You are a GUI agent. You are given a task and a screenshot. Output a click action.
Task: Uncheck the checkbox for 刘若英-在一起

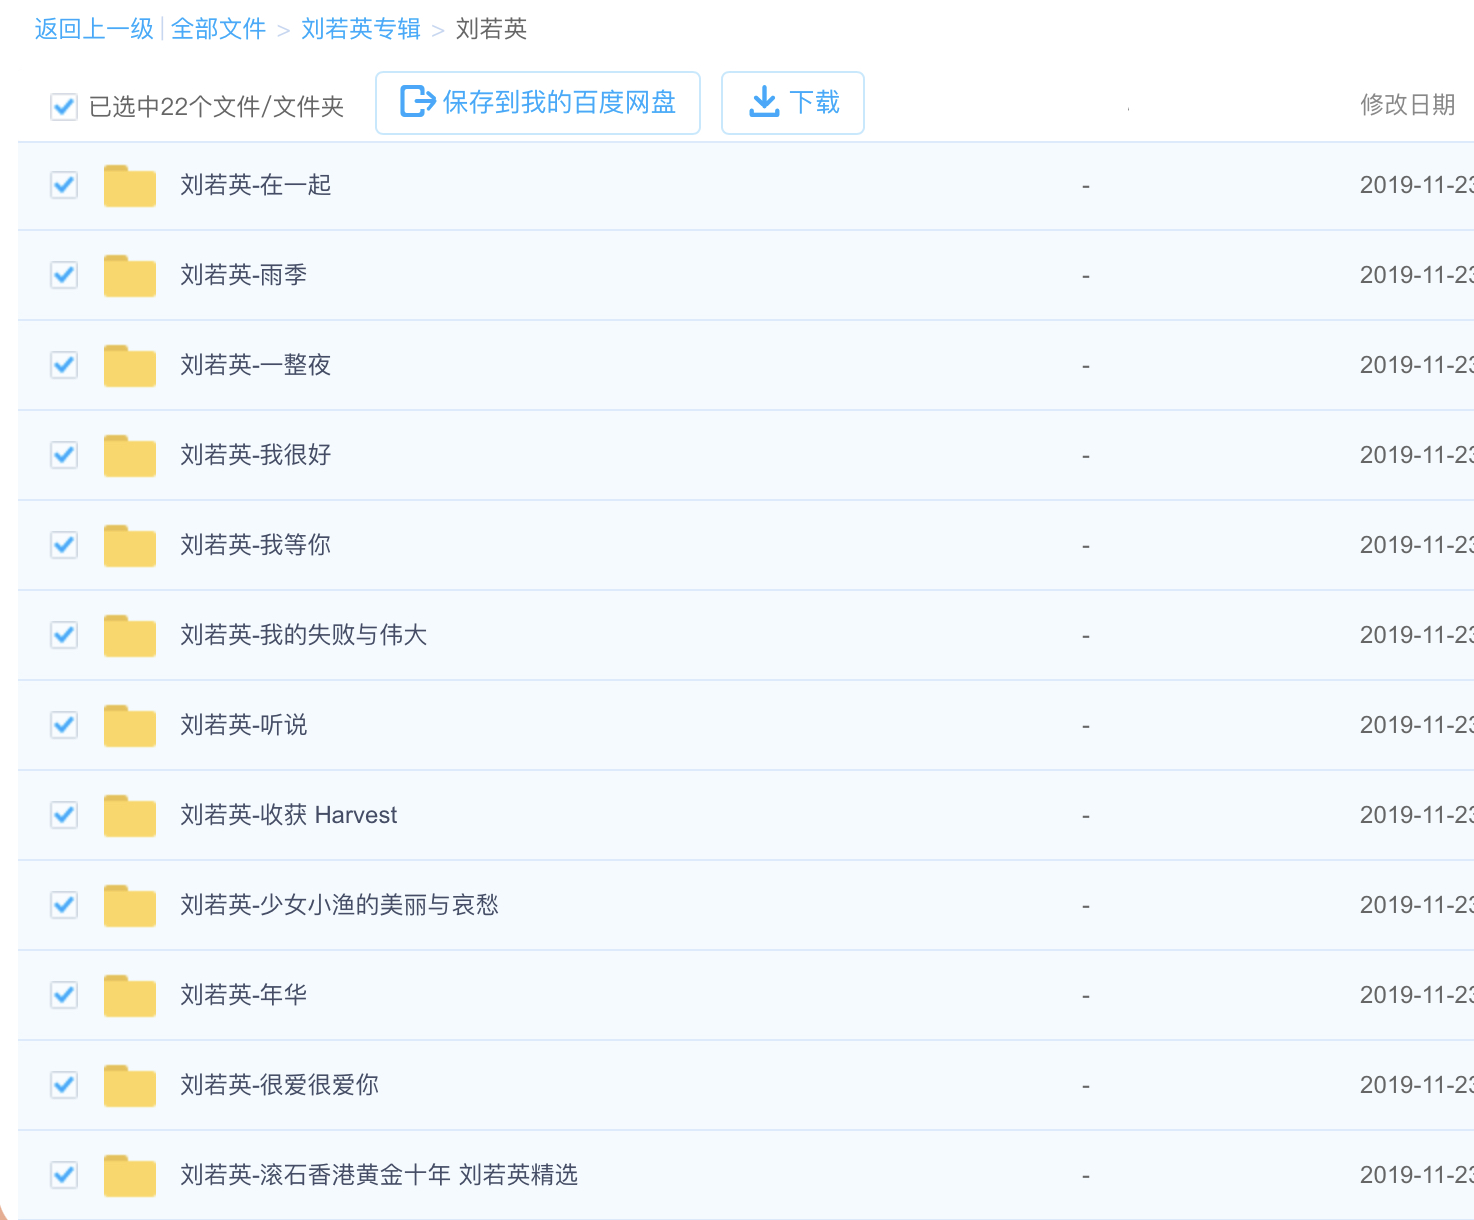pos(64,185)
